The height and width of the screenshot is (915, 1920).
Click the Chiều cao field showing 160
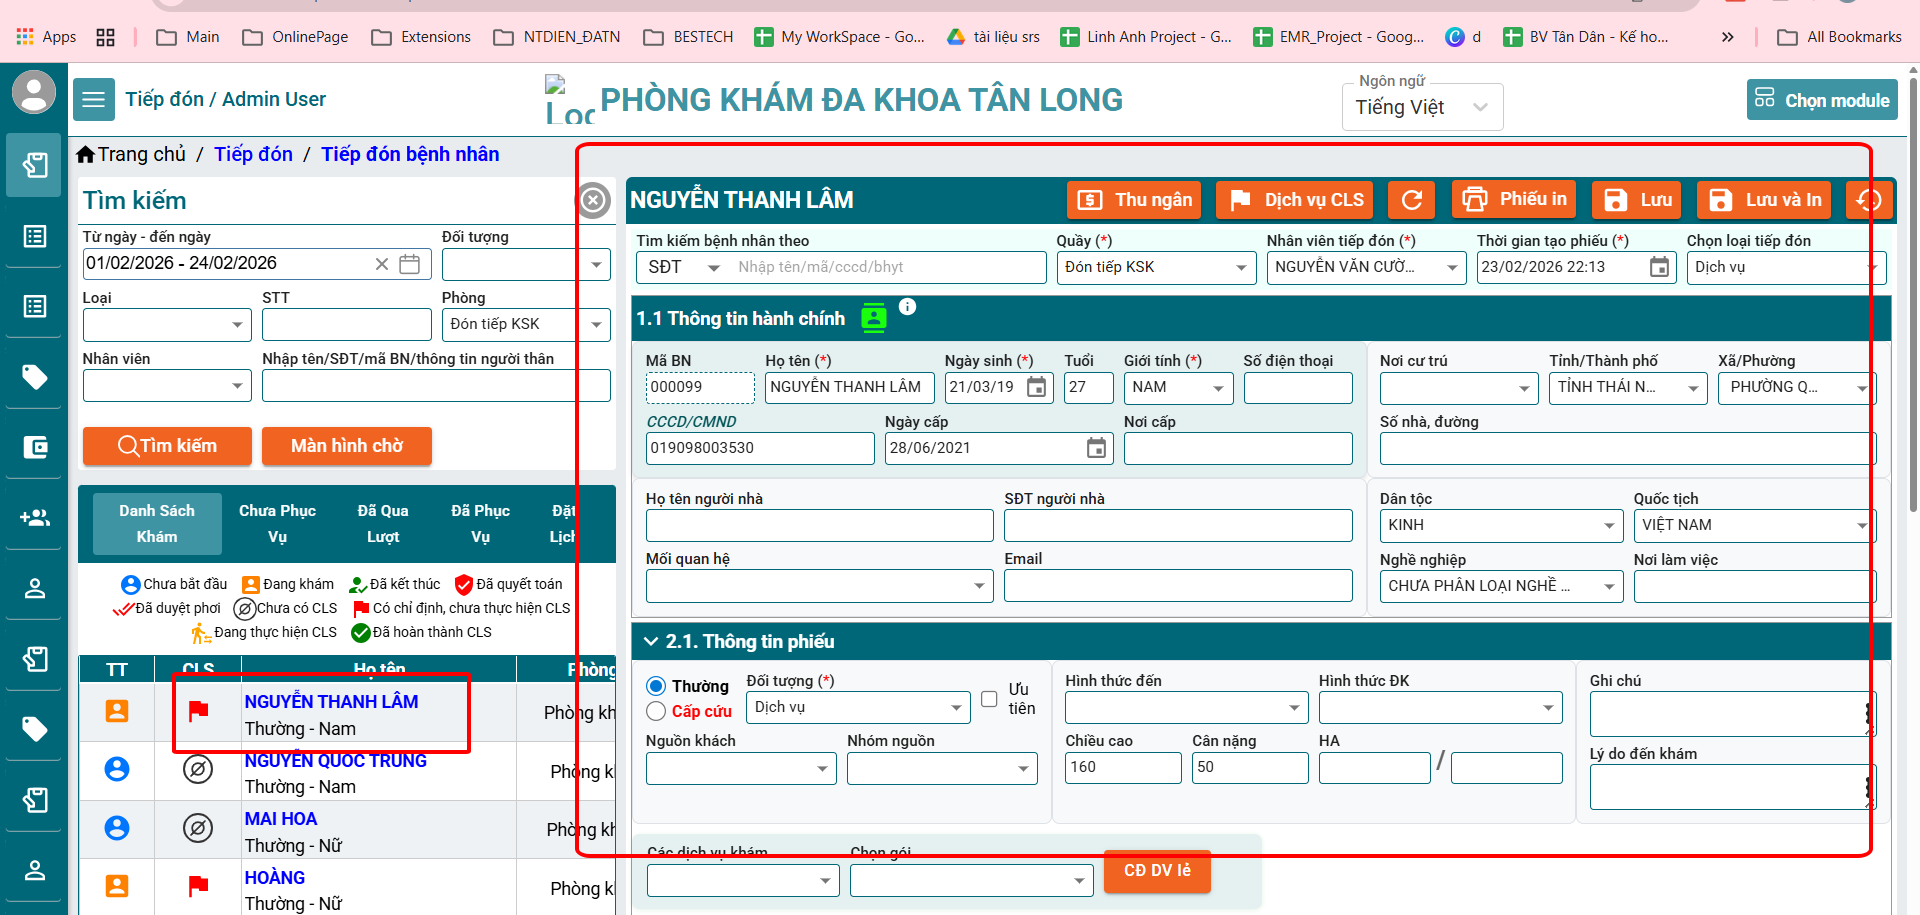[1123, 768]
